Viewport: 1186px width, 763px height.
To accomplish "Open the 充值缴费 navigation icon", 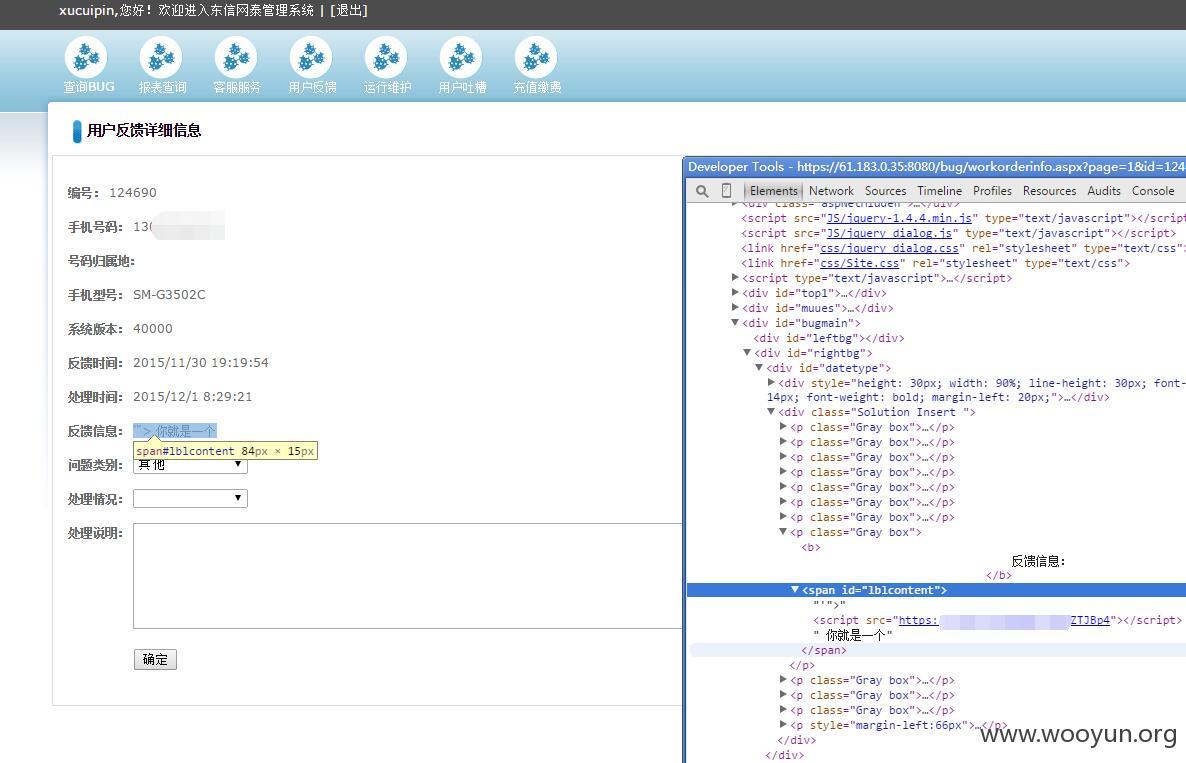I will pyautogui.click(x=536, y=57).
